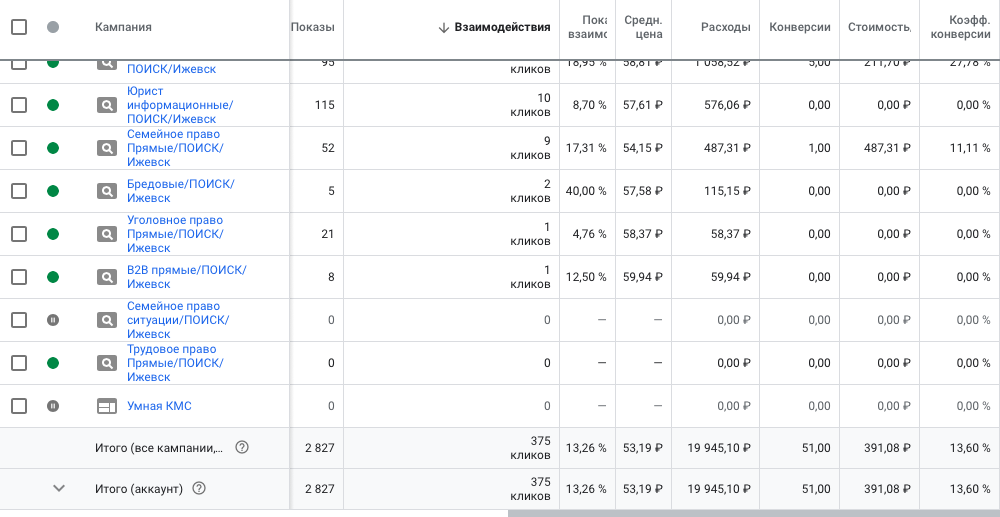The width and height of the screenshot is (1000, 517).
Task: Click green status dot for Трудовое право Прямые
Action: [x=53, y=363]
